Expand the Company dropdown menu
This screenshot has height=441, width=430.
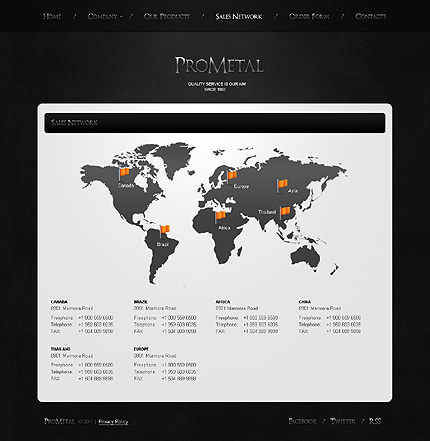[x=105, y=16]
